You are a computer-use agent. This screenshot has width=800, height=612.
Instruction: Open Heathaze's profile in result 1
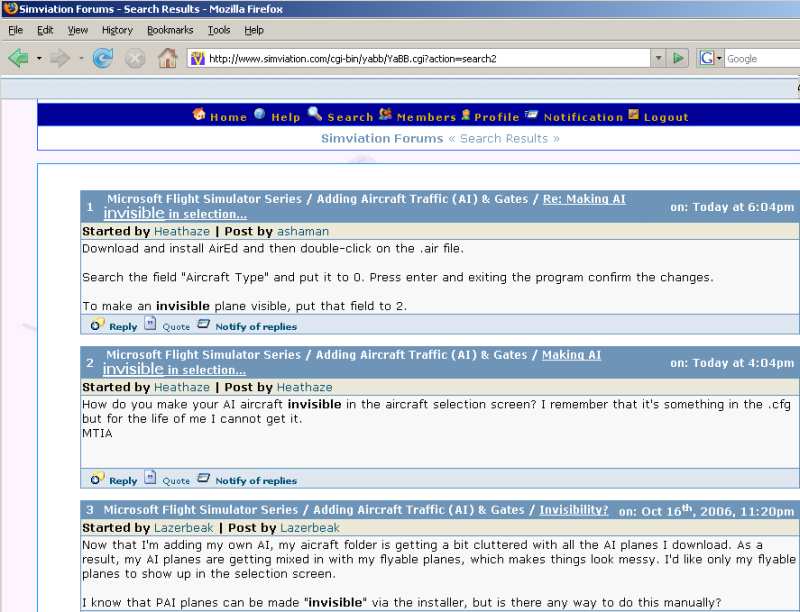182,232
